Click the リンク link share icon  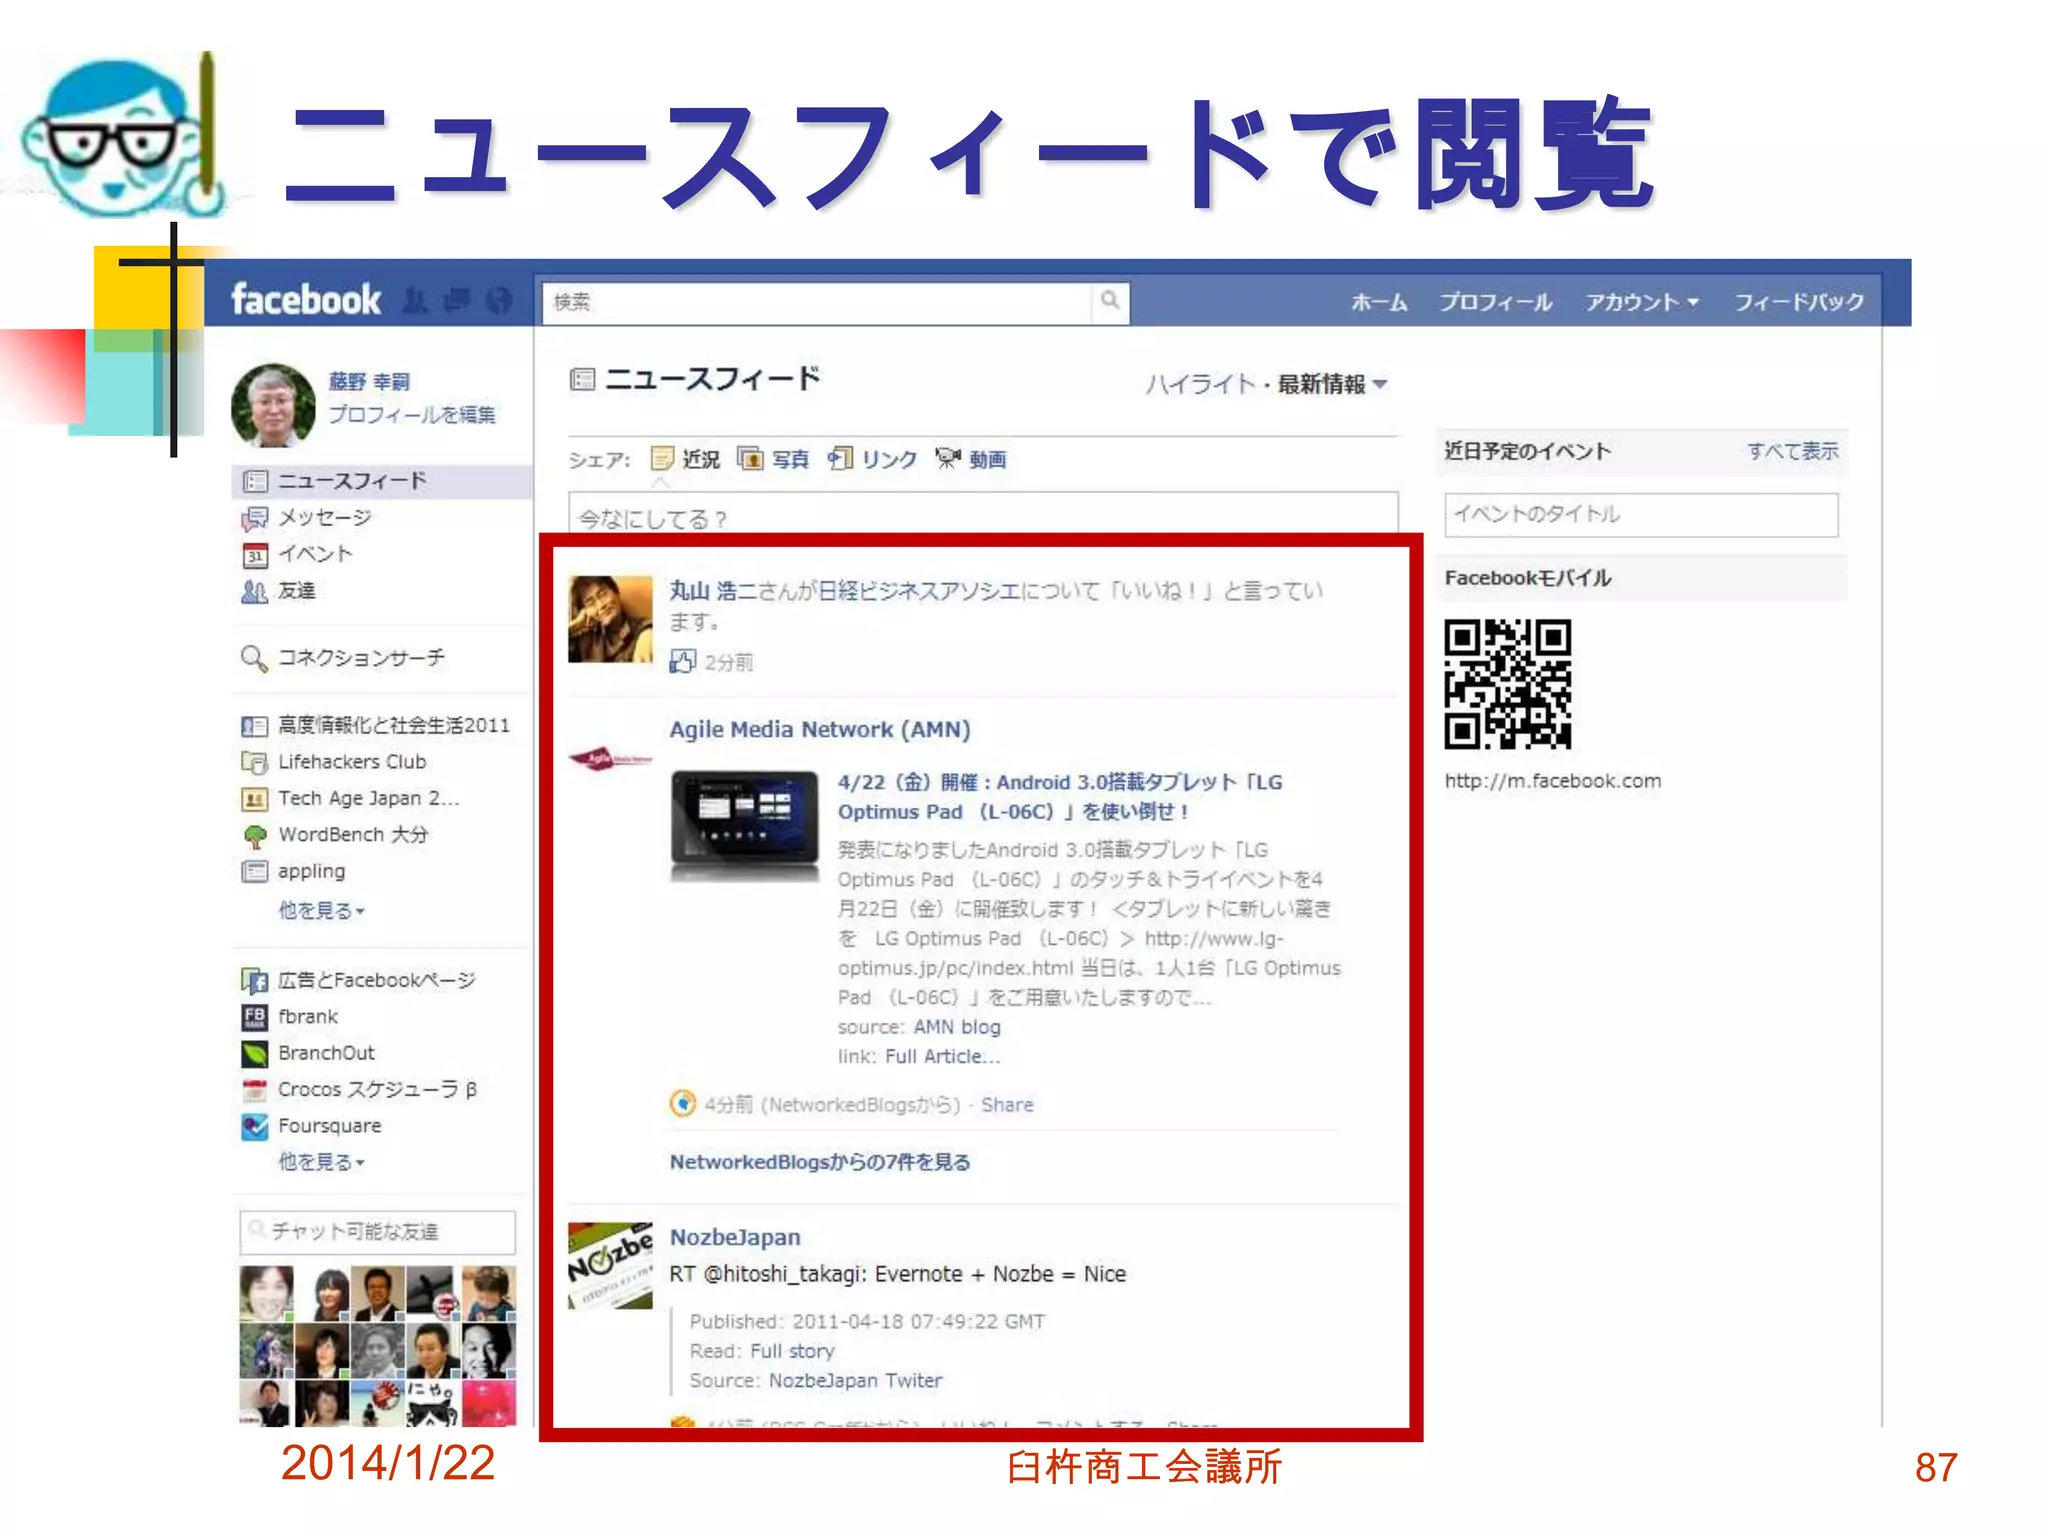coord(840,459)
